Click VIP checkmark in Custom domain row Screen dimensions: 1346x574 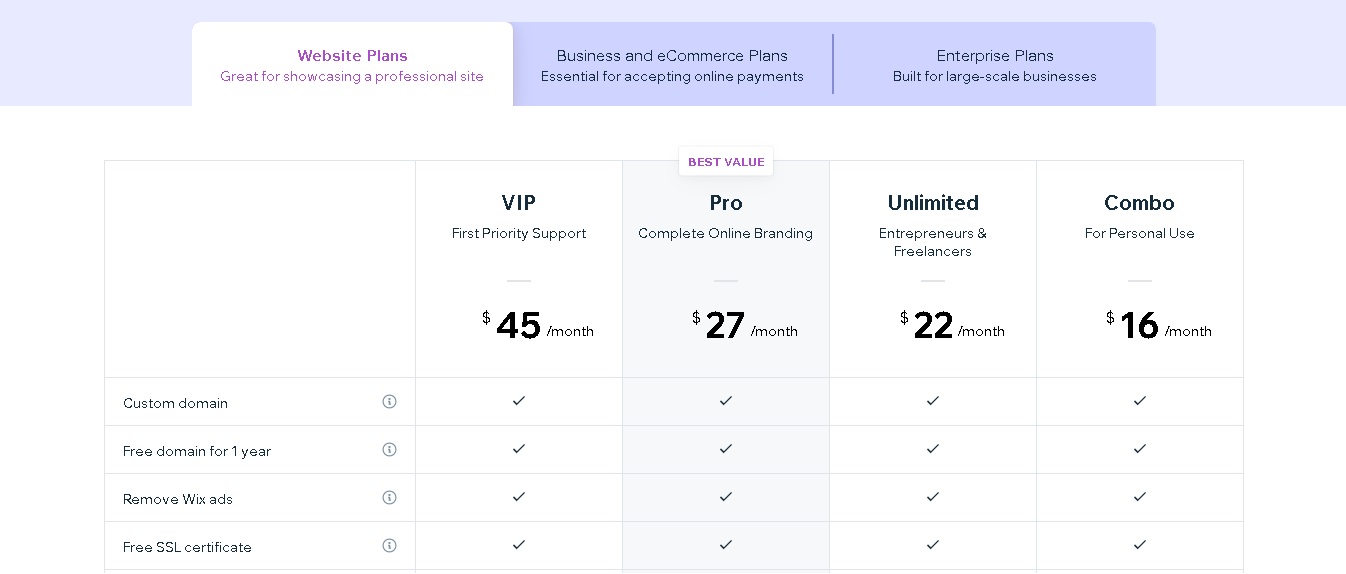click(518, 400)
